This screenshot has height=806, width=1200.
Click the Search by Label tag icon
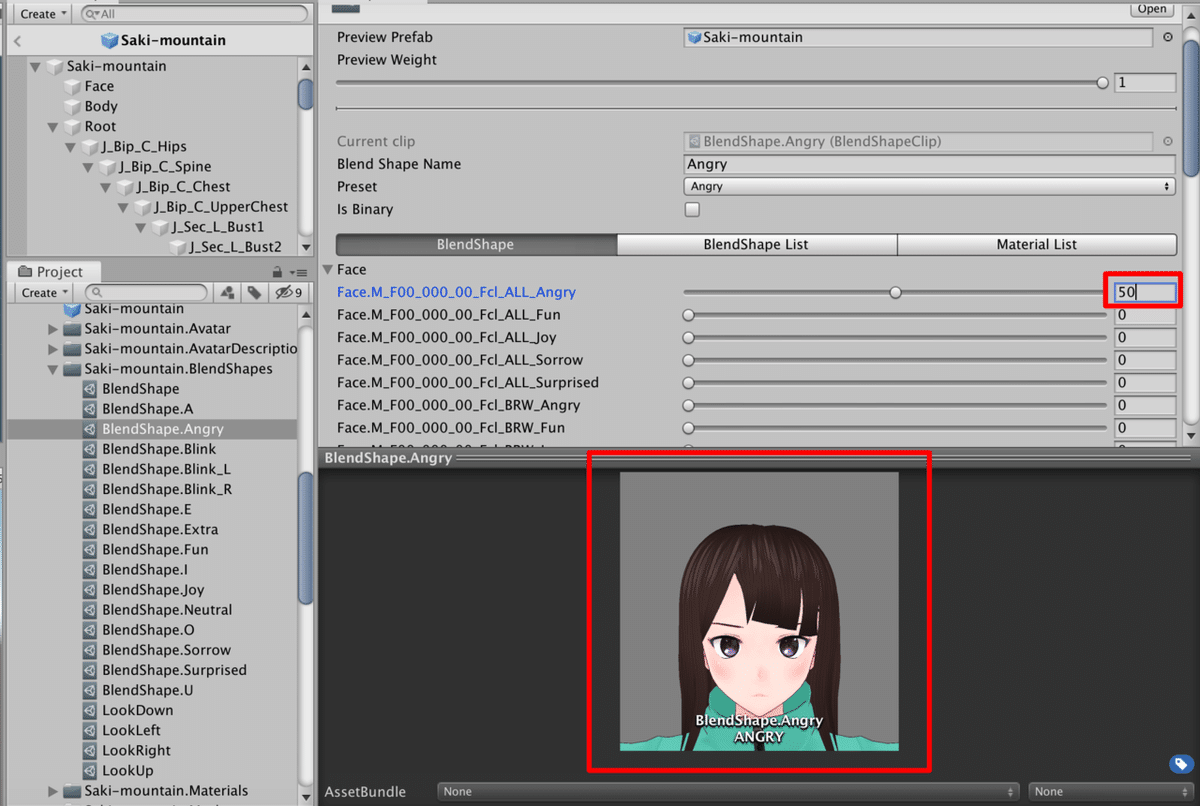[254, 292]
